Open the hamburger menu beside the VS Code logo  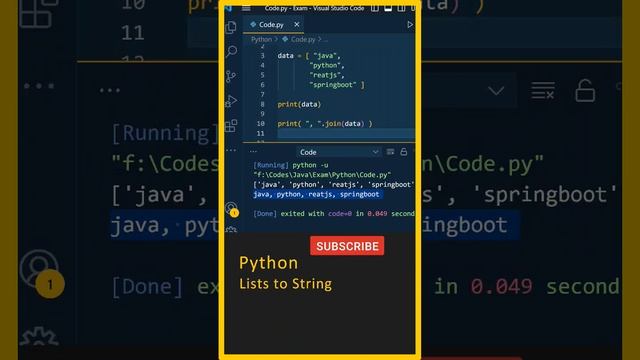pyautogui.click(x=246, y=8)
